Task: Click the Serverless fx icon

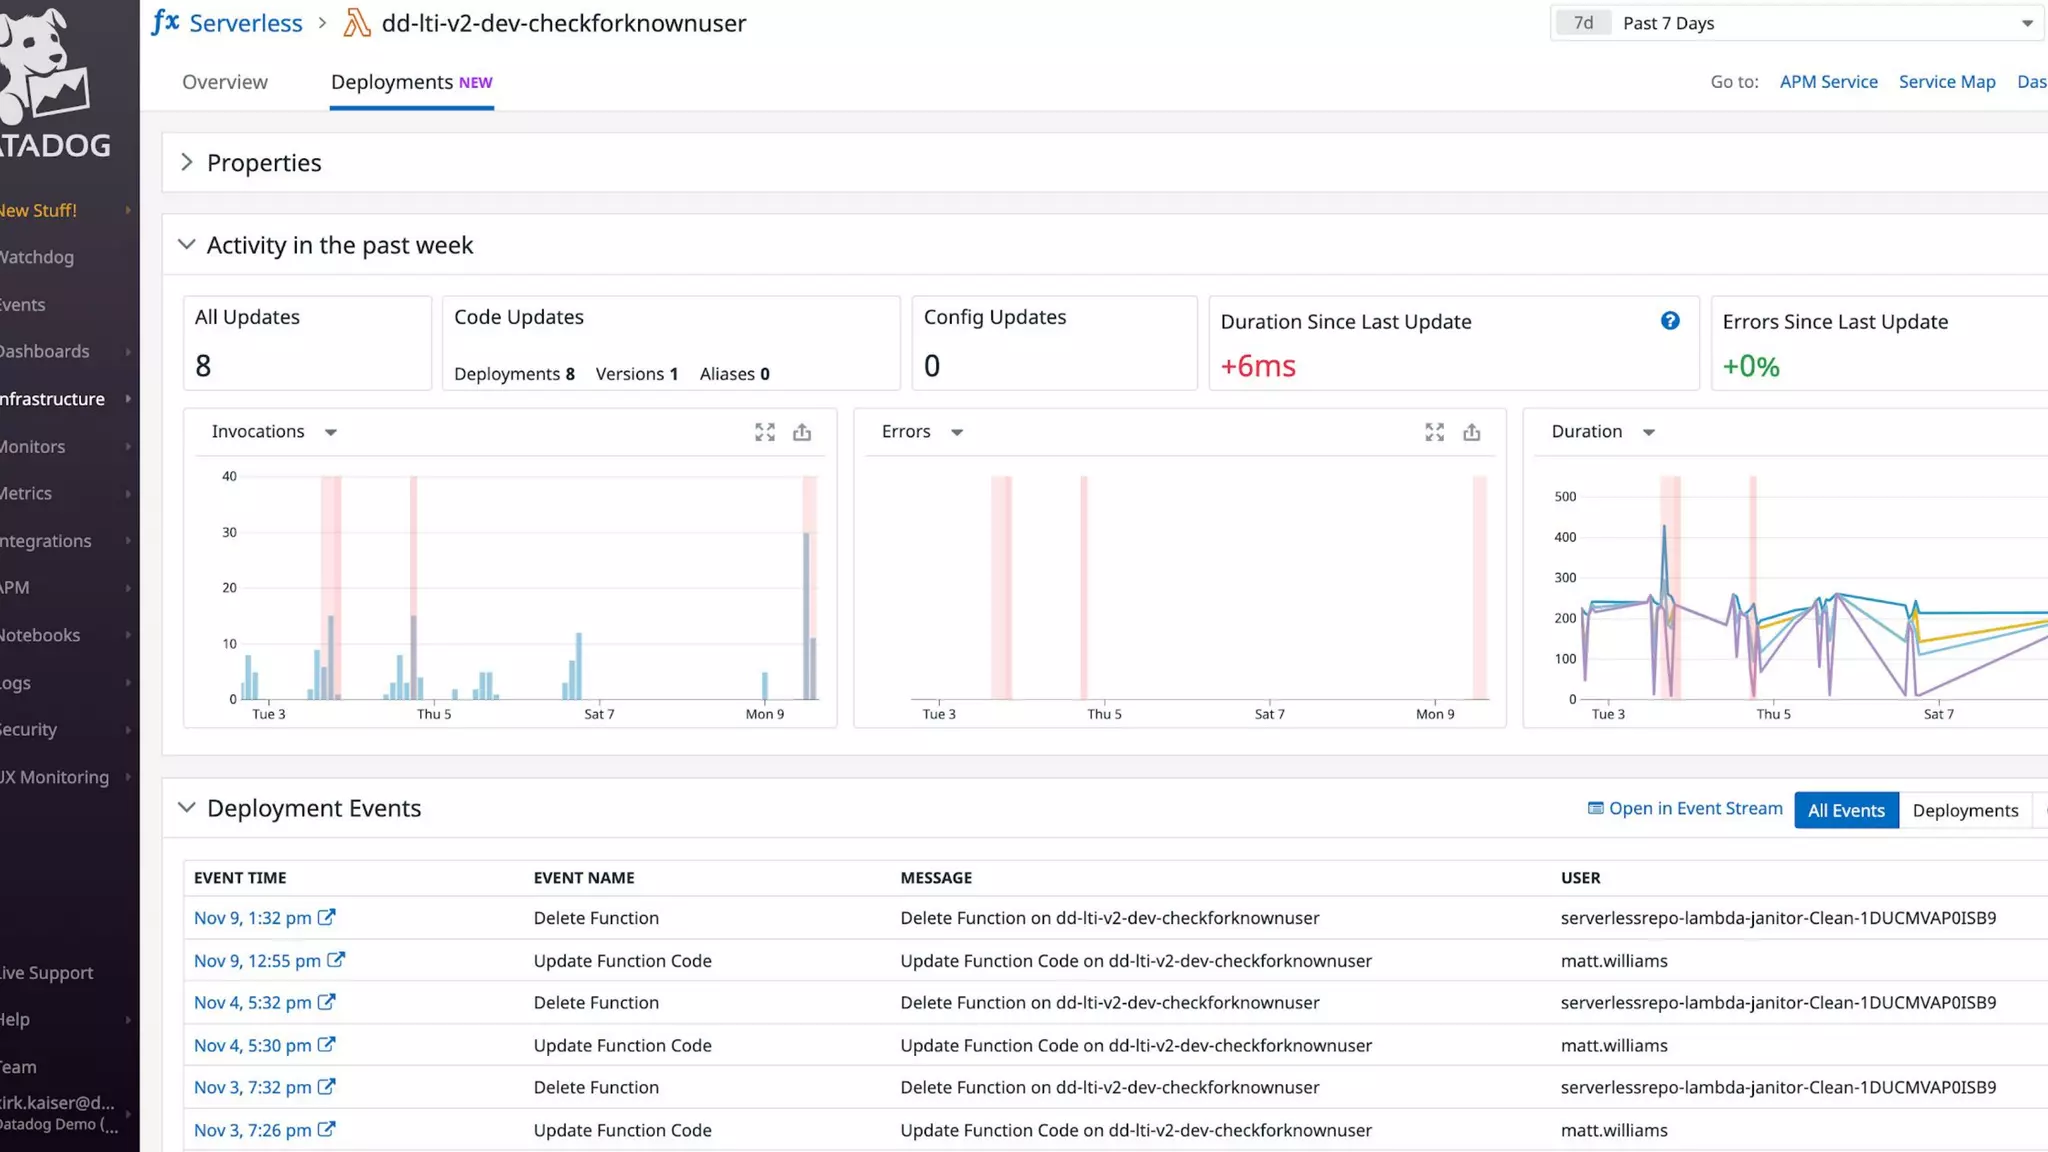Action: 165,22
